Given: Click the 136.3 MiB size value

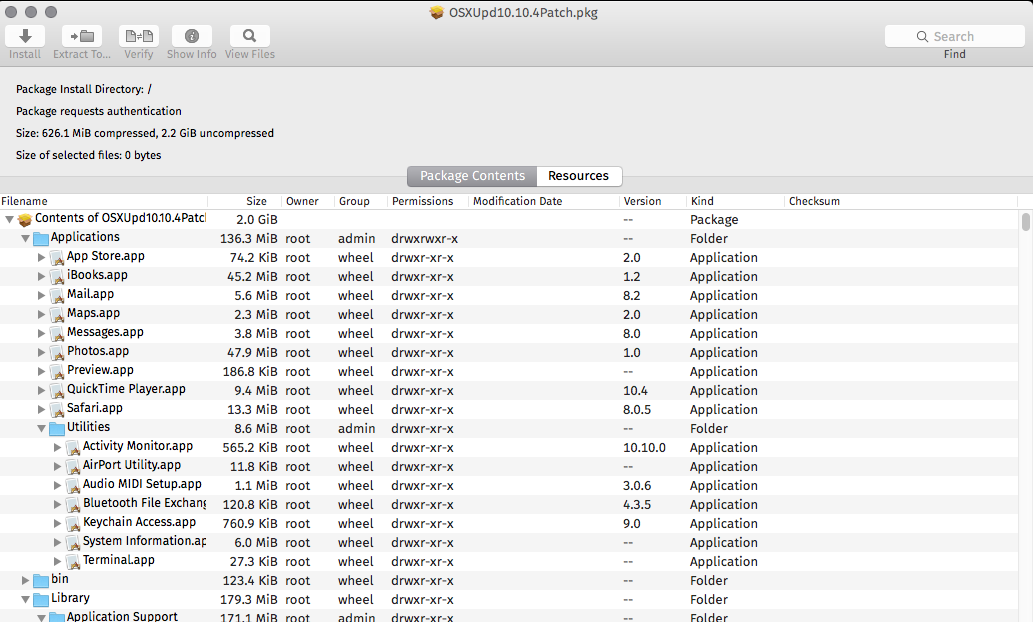Looking at the screenshot, I should pyautogui.click(x=248, y=239).
